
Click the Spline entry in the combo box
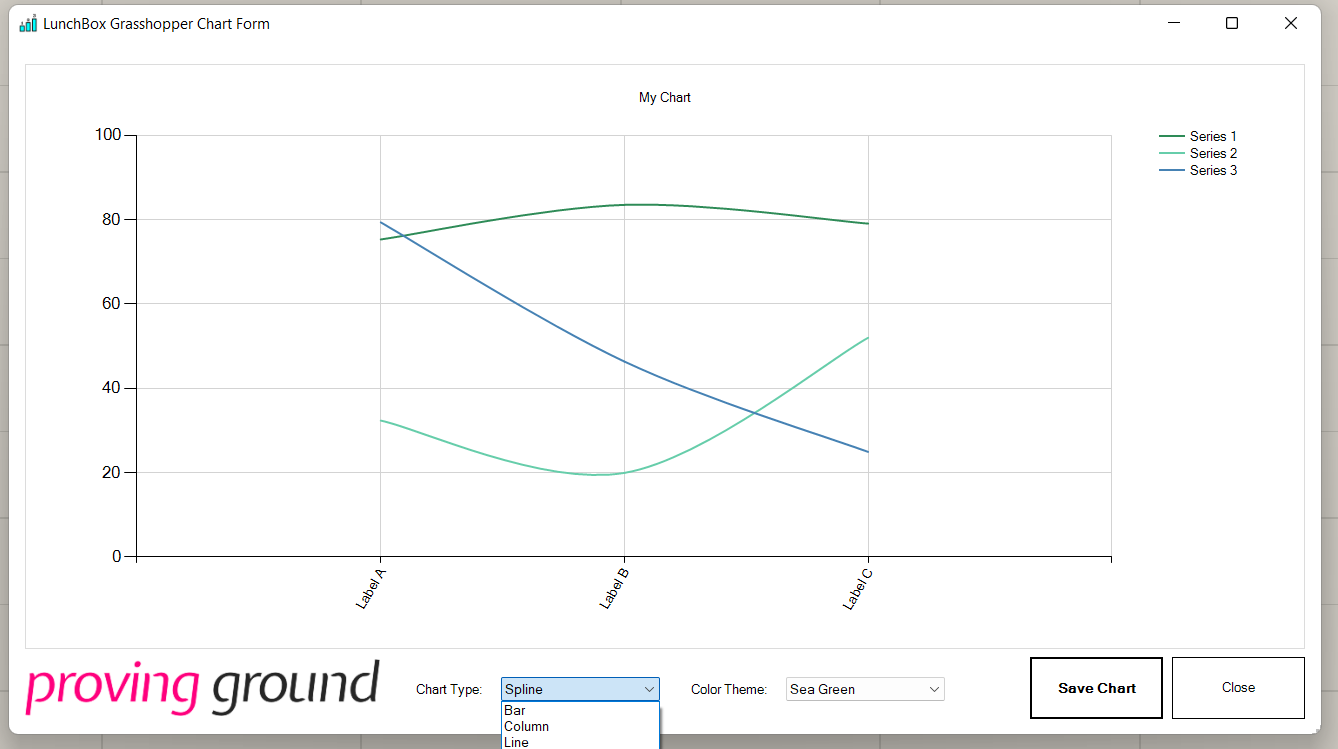525,689
